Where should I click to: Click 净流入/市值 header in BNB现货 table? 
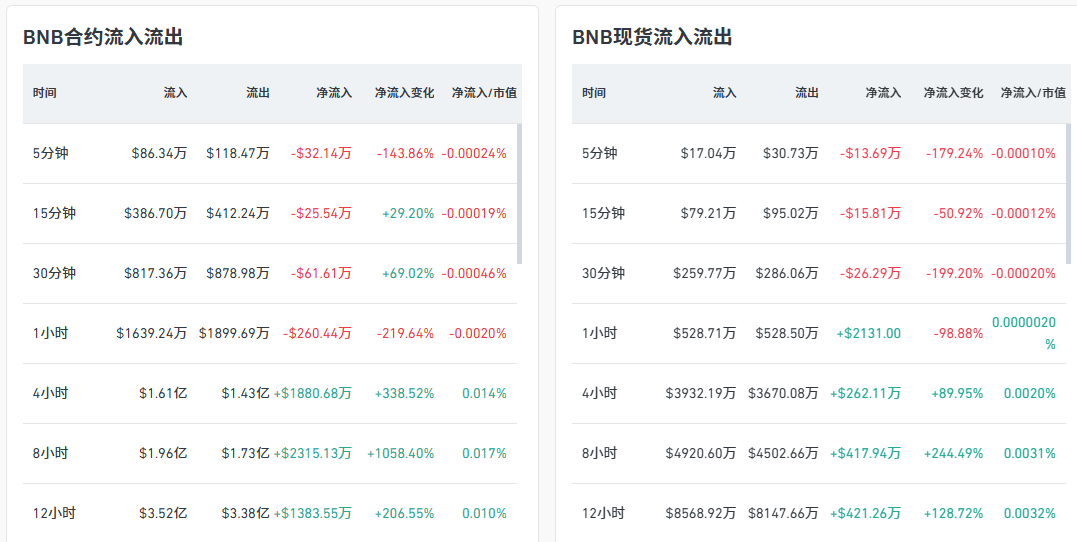tap(1033, 93)
